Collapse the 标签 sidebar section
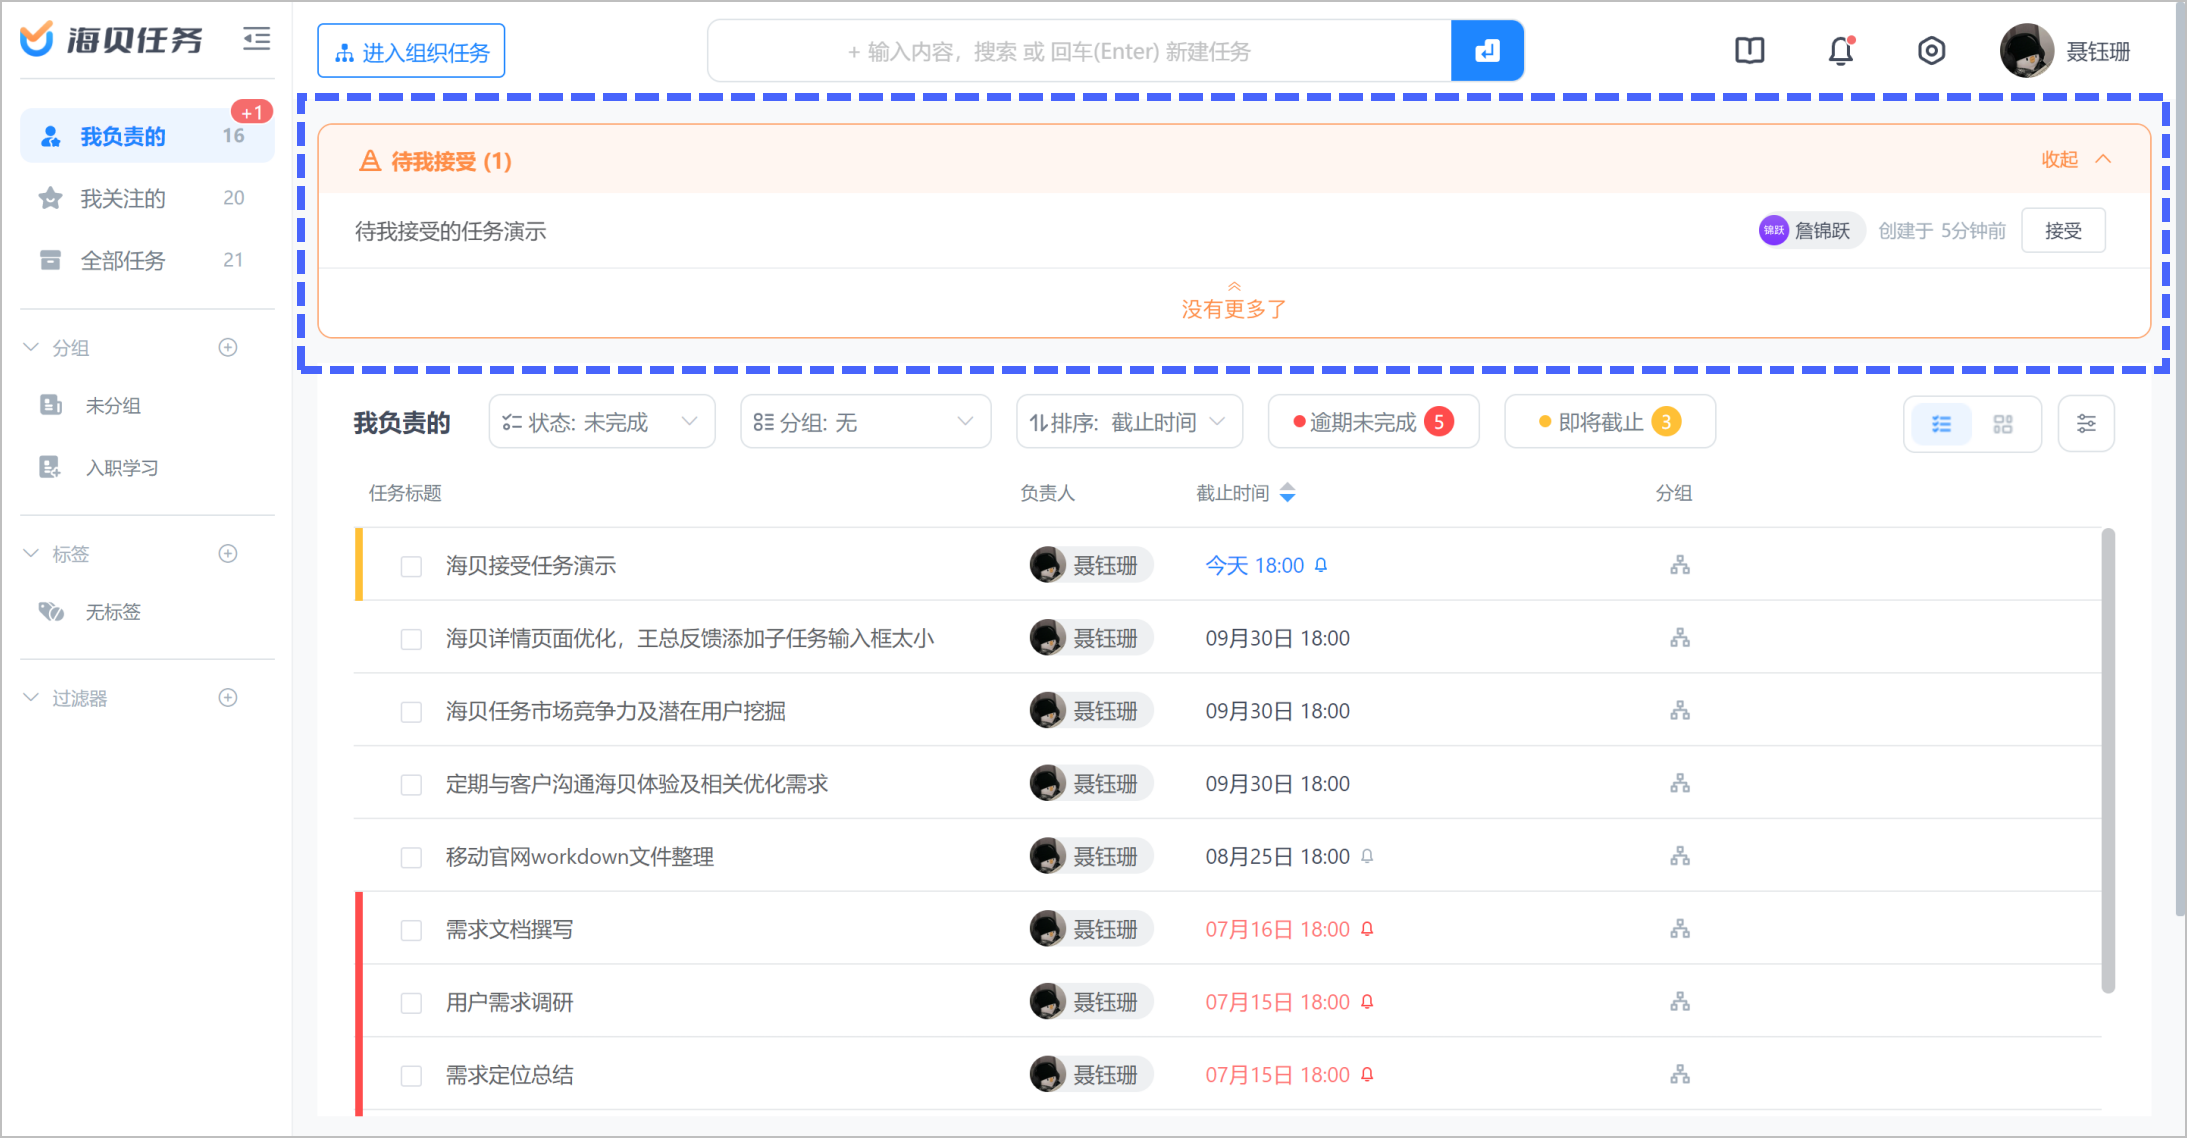 pyautogui.click(x=31, y=553)
